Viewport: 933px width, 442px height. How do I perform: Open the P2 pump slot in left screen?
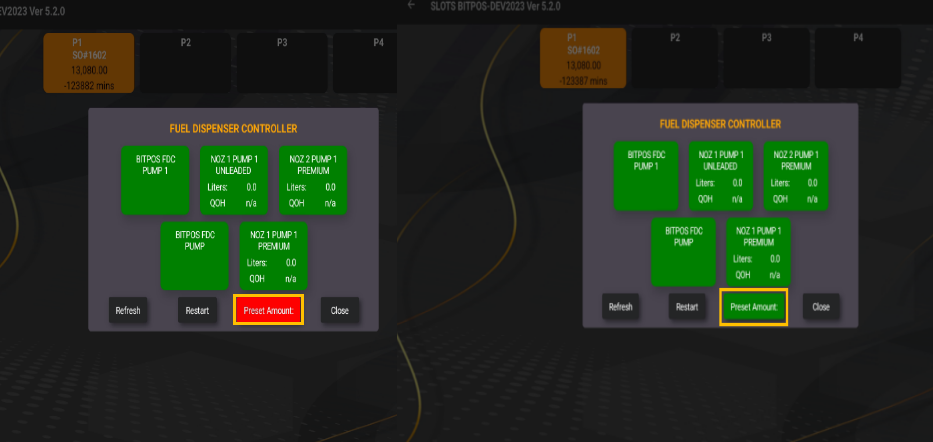[186, 62]
